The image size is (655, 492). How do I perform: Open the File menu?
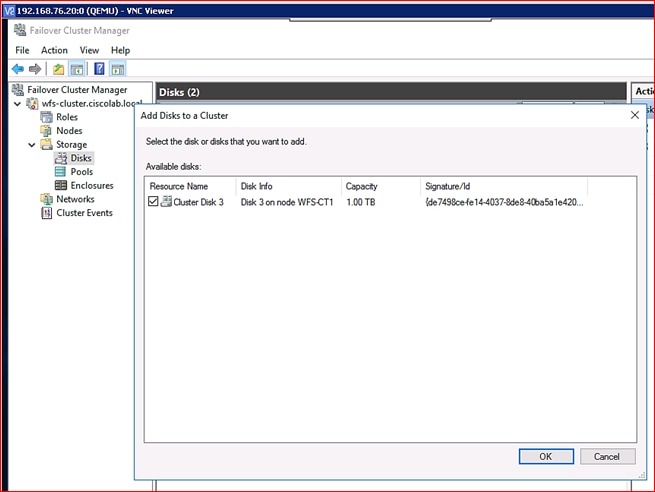[x=22, y=50]
